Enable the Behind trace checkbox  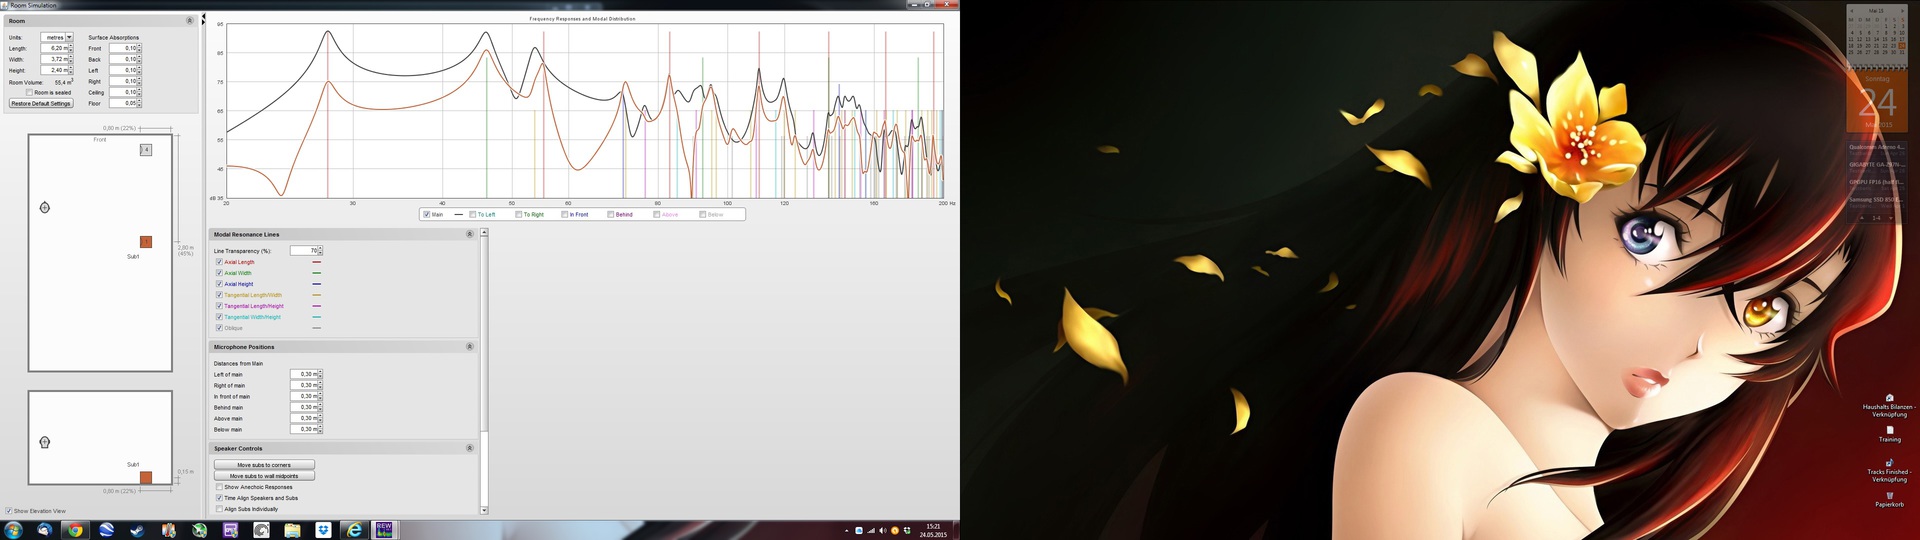610,214
